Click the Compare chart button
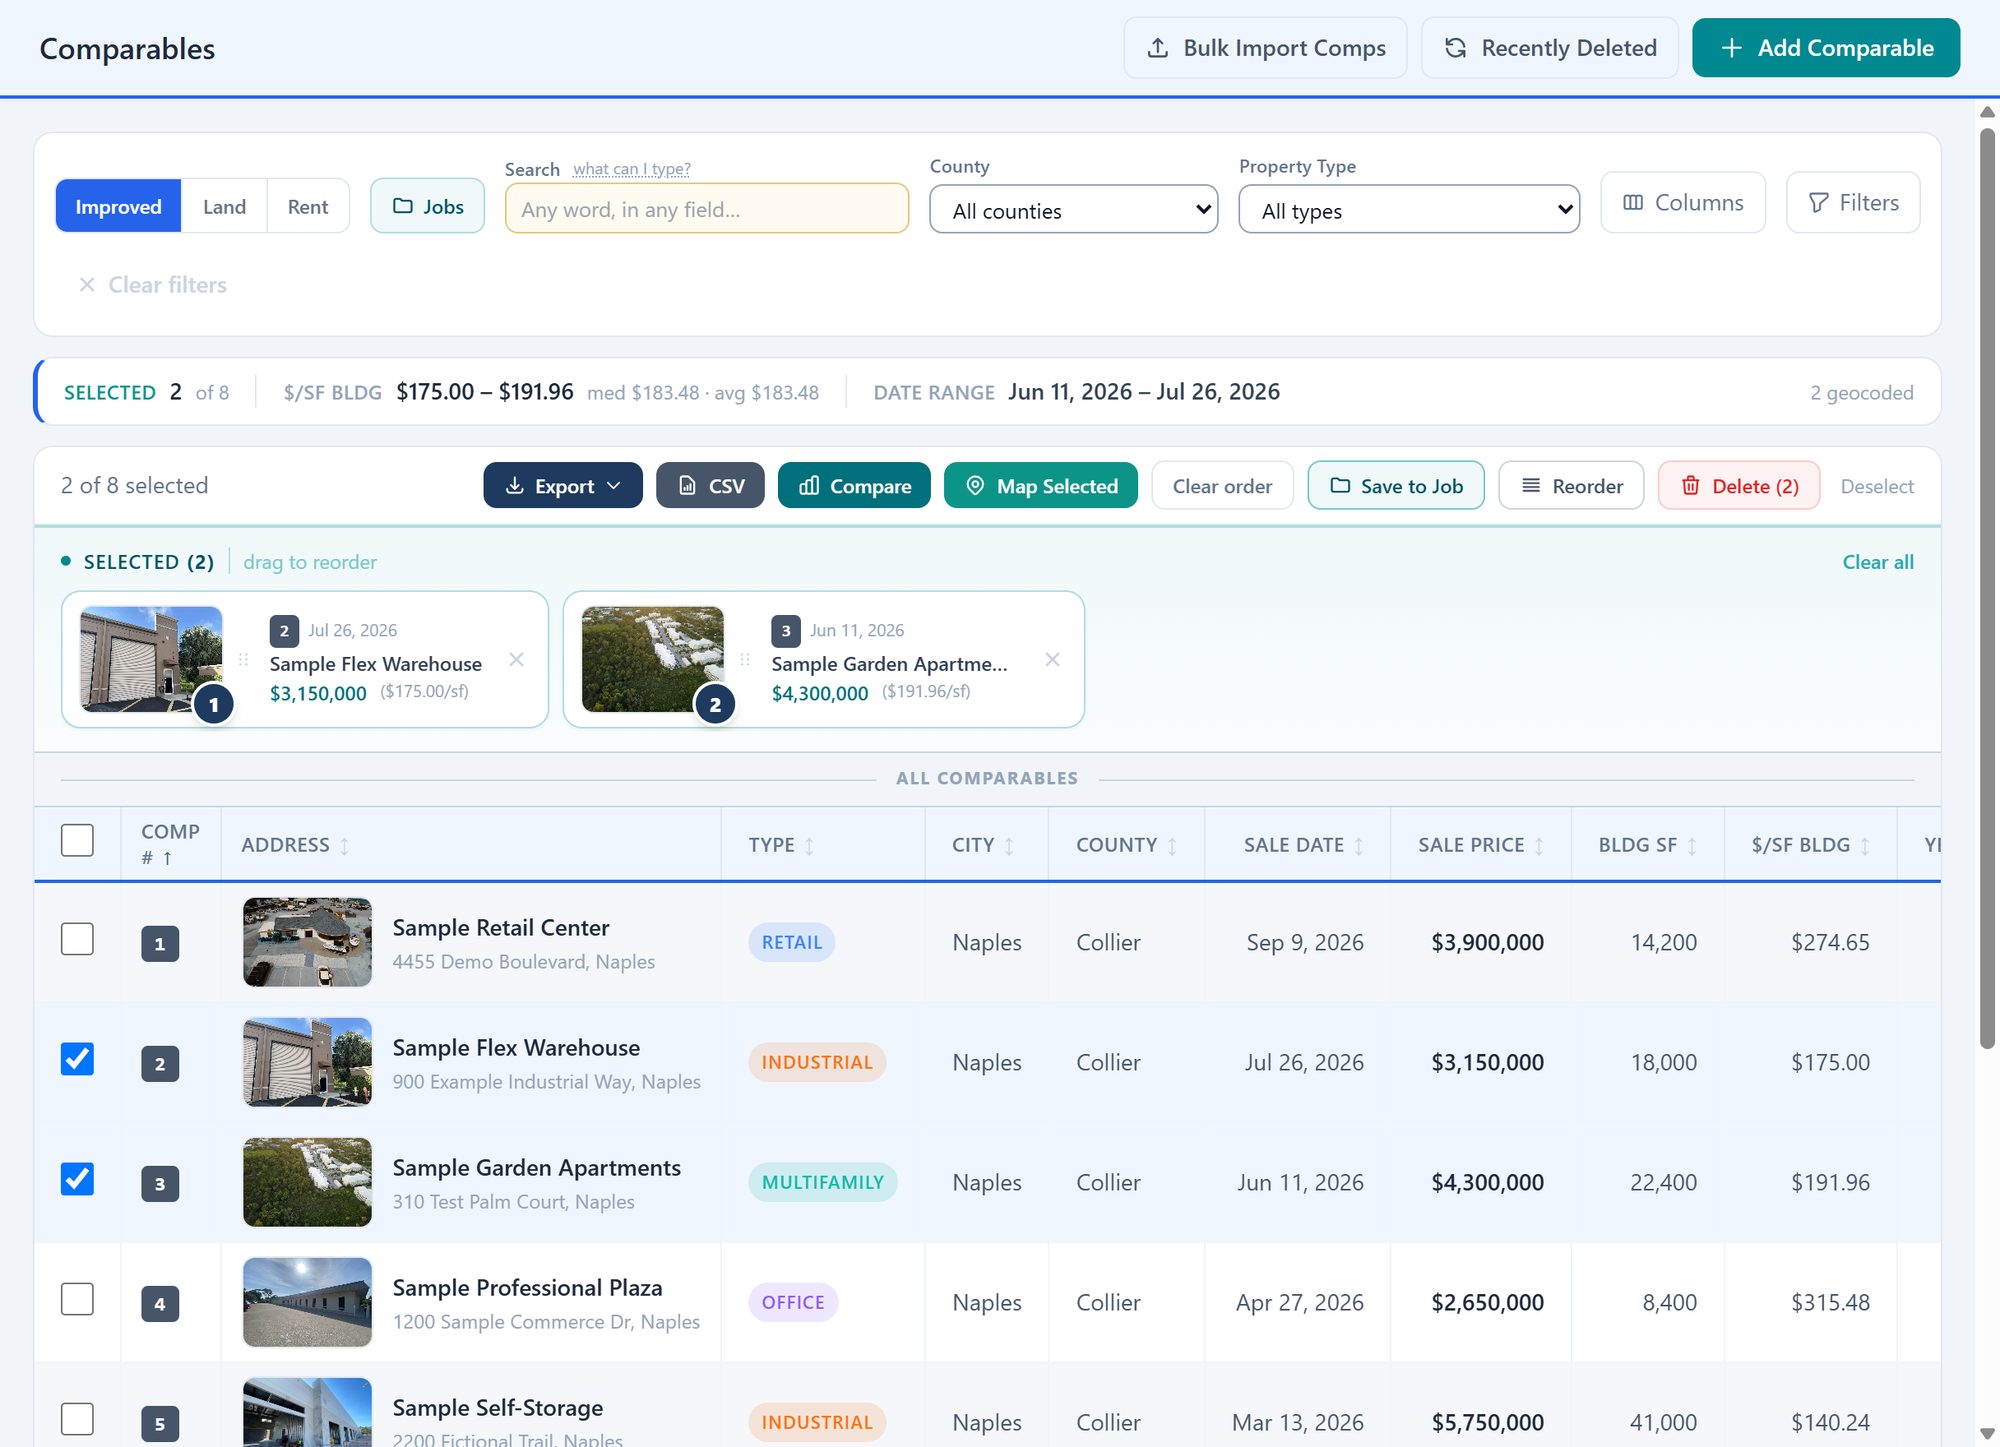Image resolution: width=2000 pixels, height=1447 pixels. (854, 486)
